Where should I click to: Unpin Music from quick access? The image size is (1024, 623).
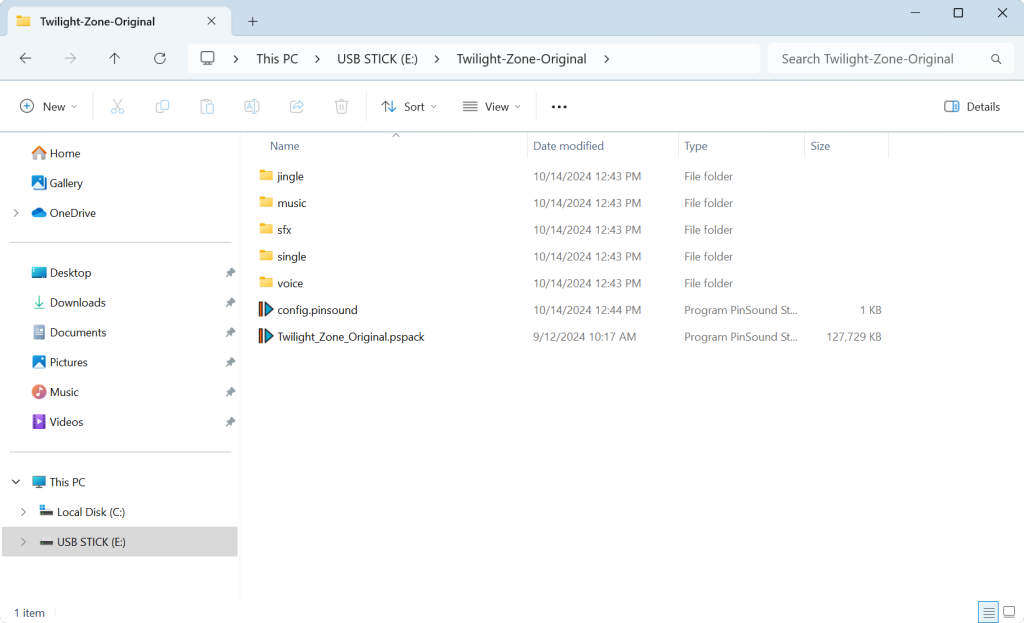[x=230, y=392]
